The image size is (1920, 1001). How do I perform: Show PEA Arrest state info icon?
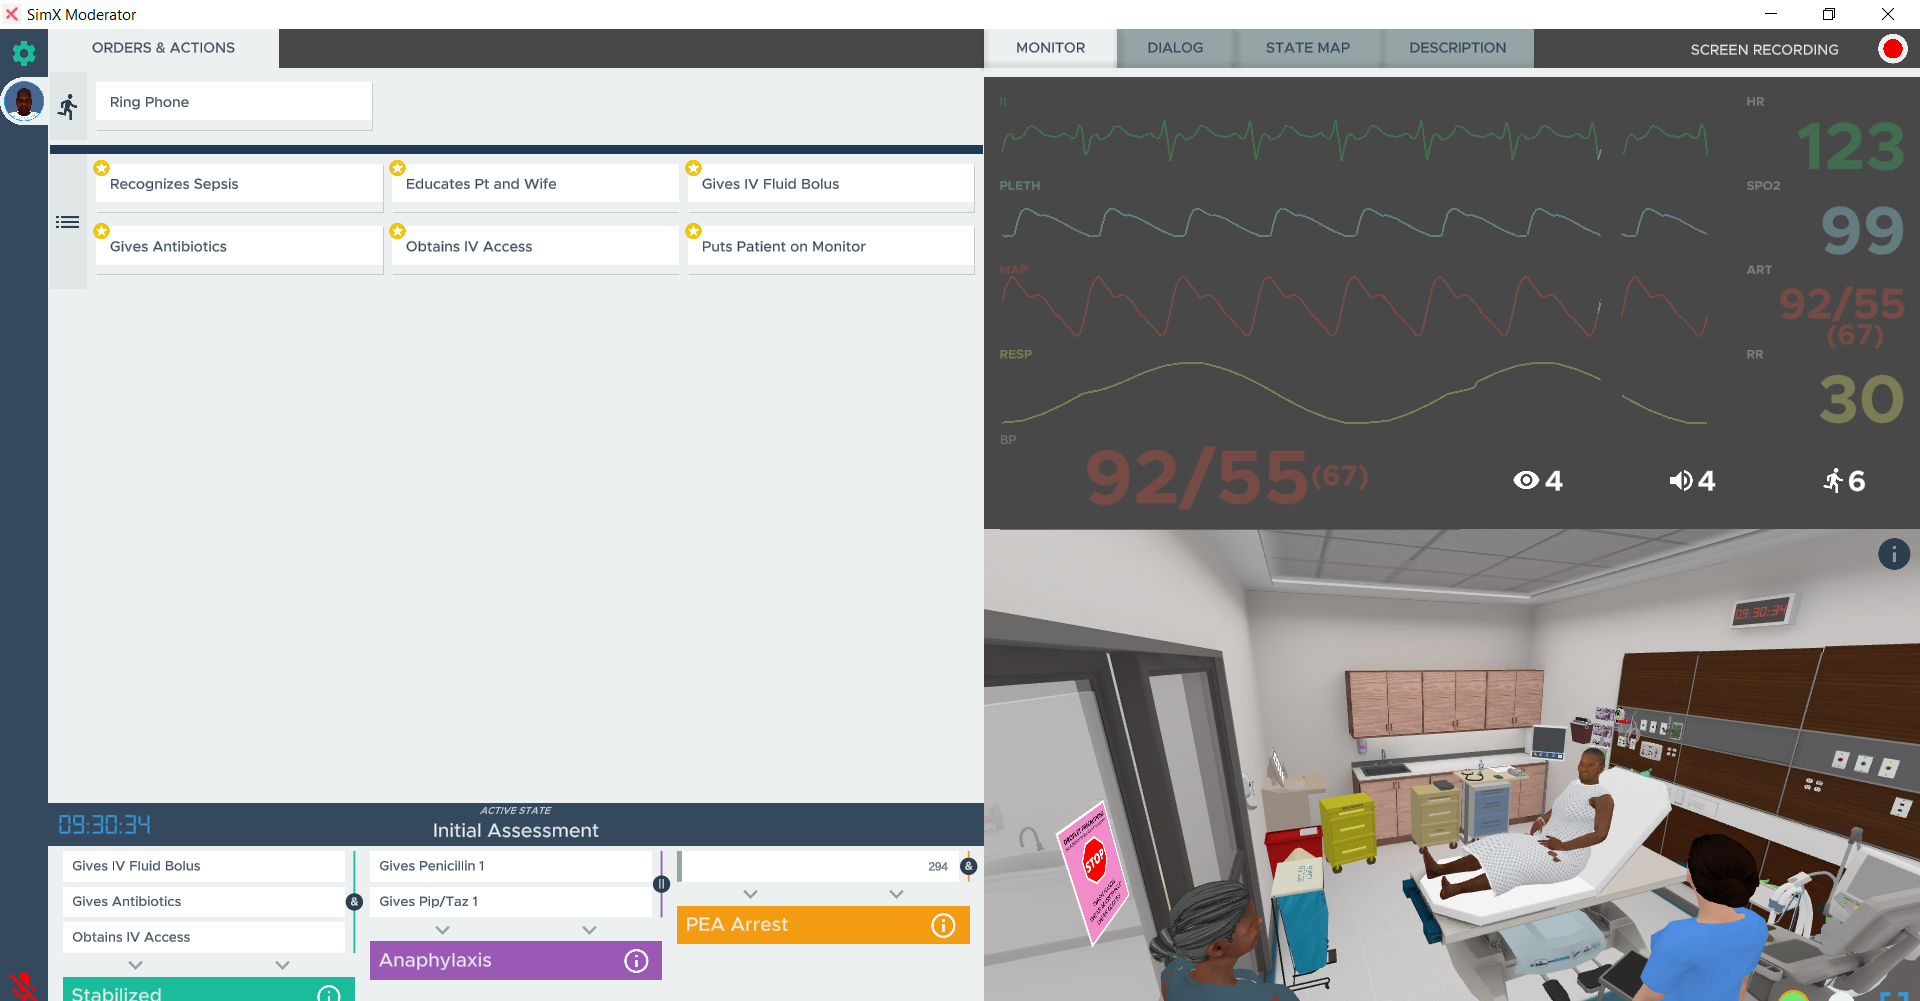point(943,925)
